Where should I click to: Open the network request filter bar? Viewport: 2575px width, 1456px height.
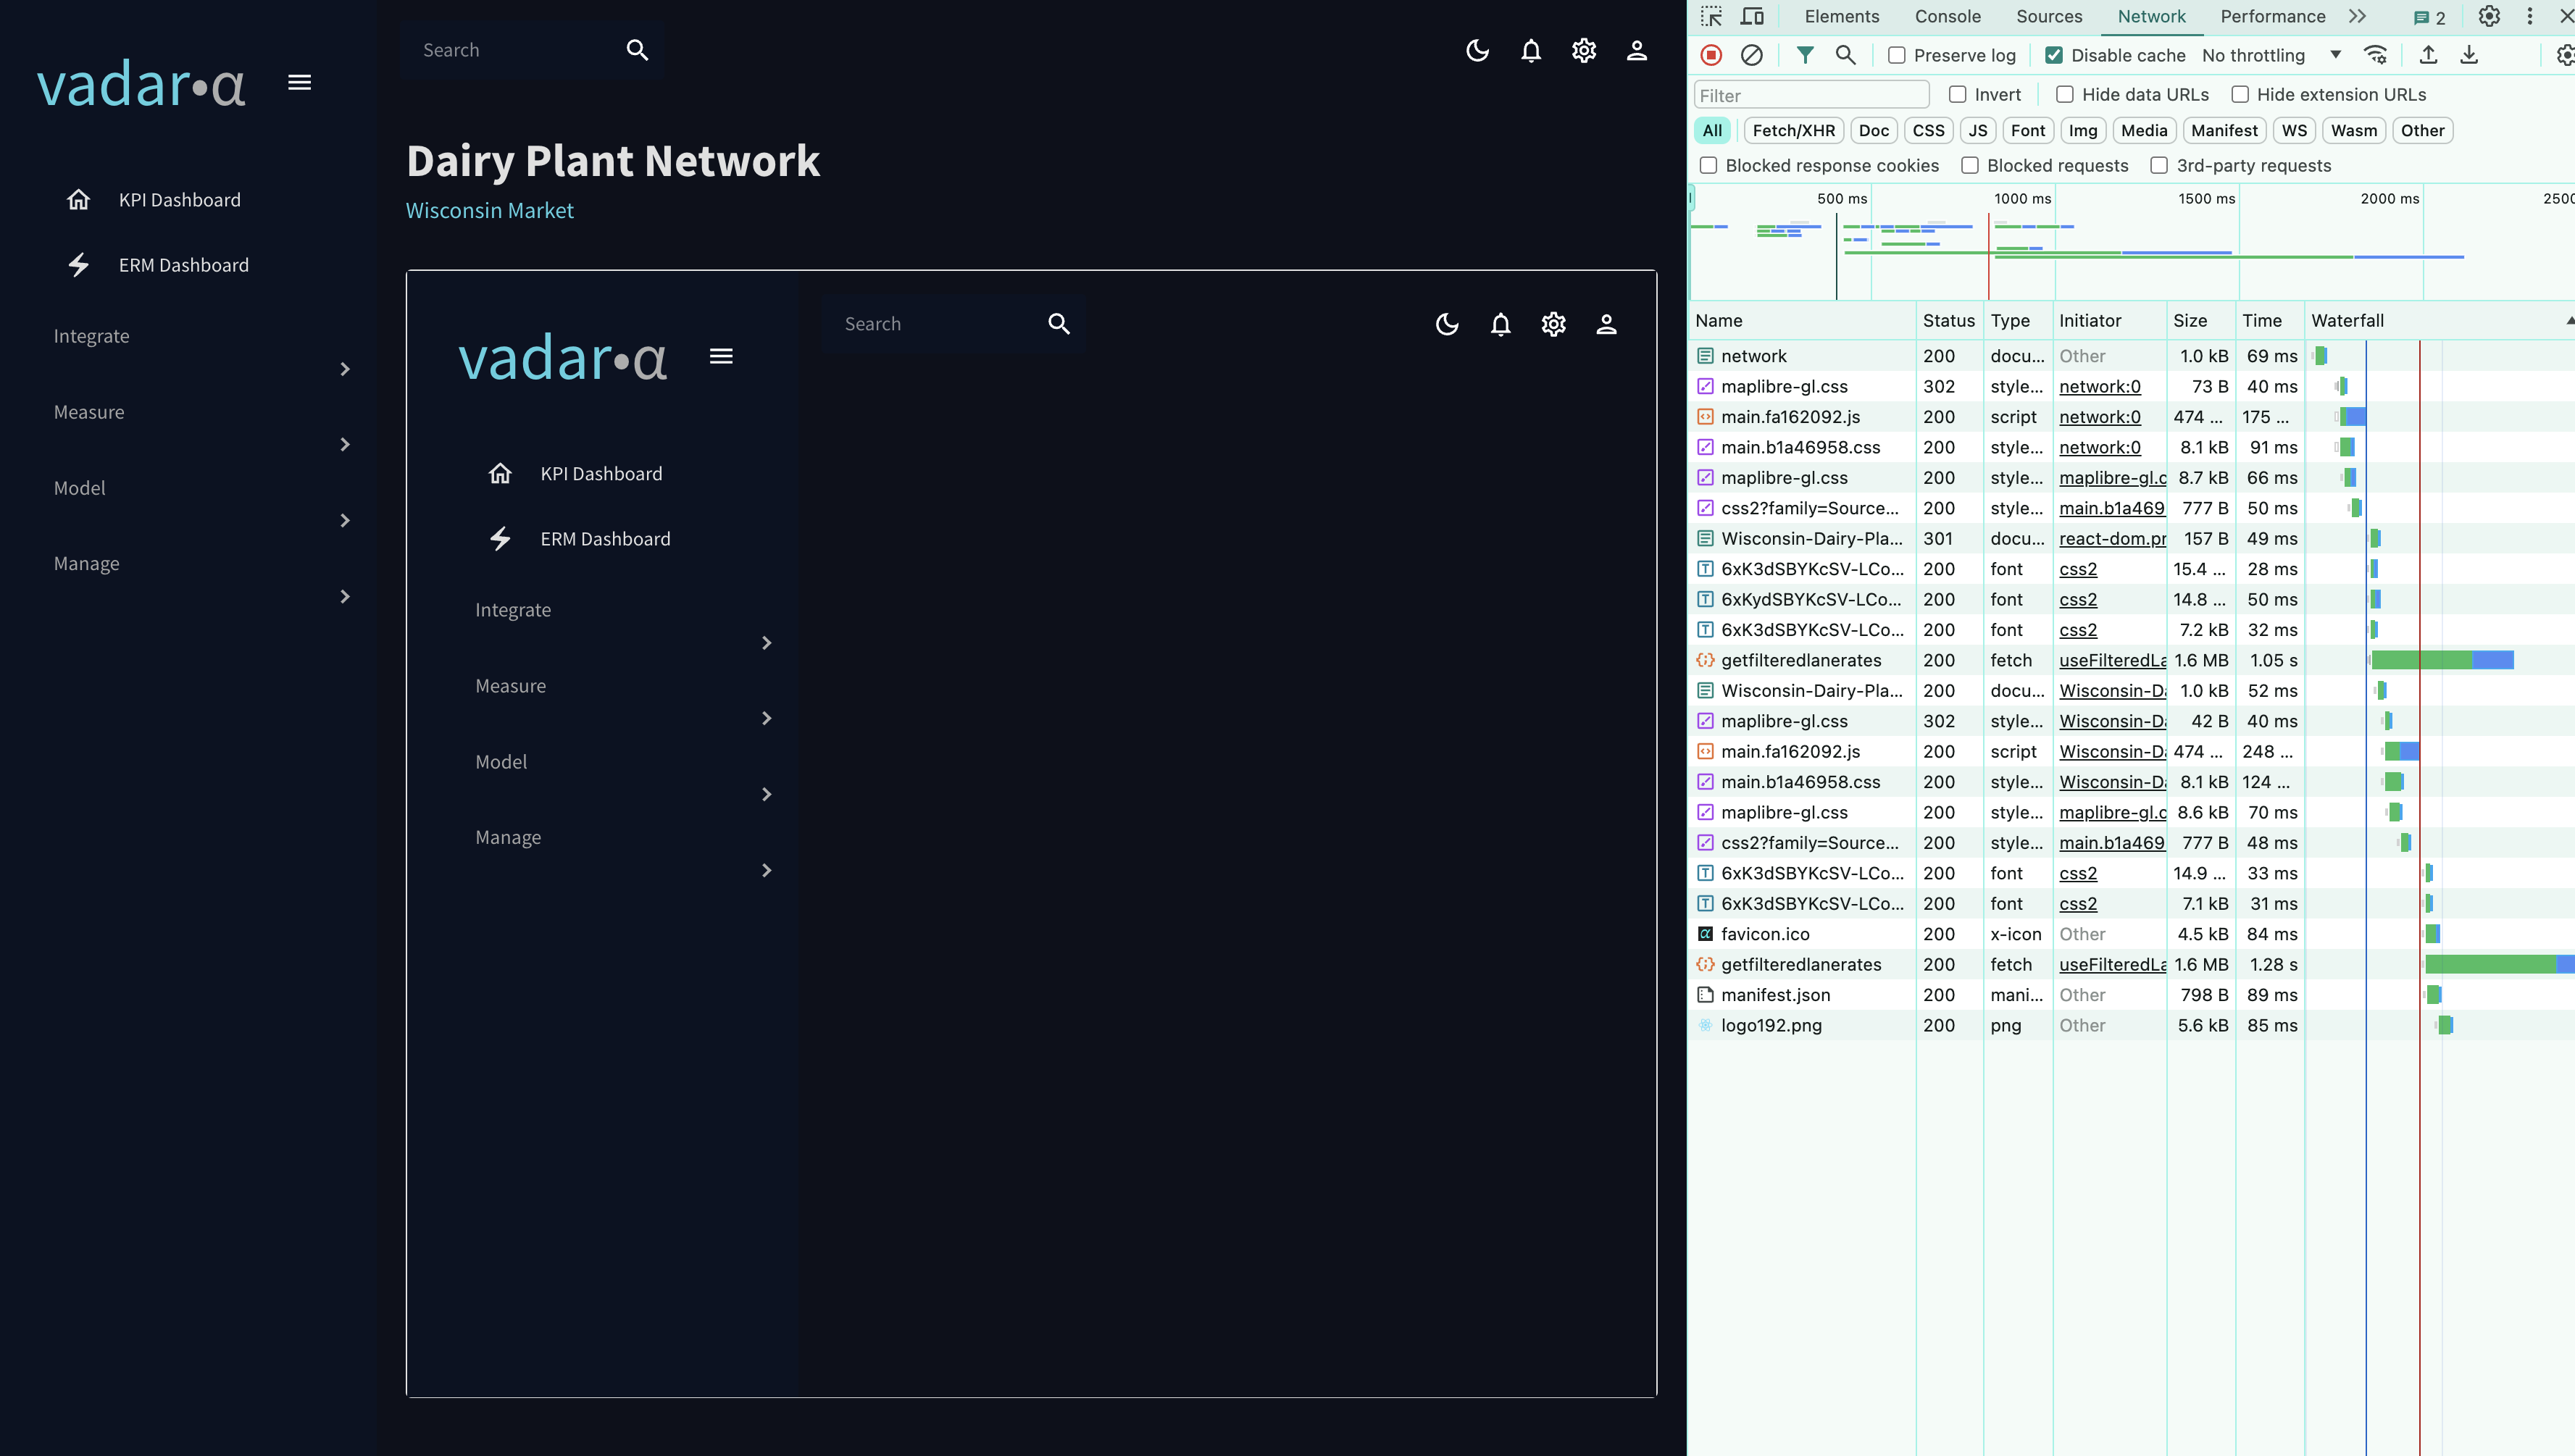point(1805,55)
